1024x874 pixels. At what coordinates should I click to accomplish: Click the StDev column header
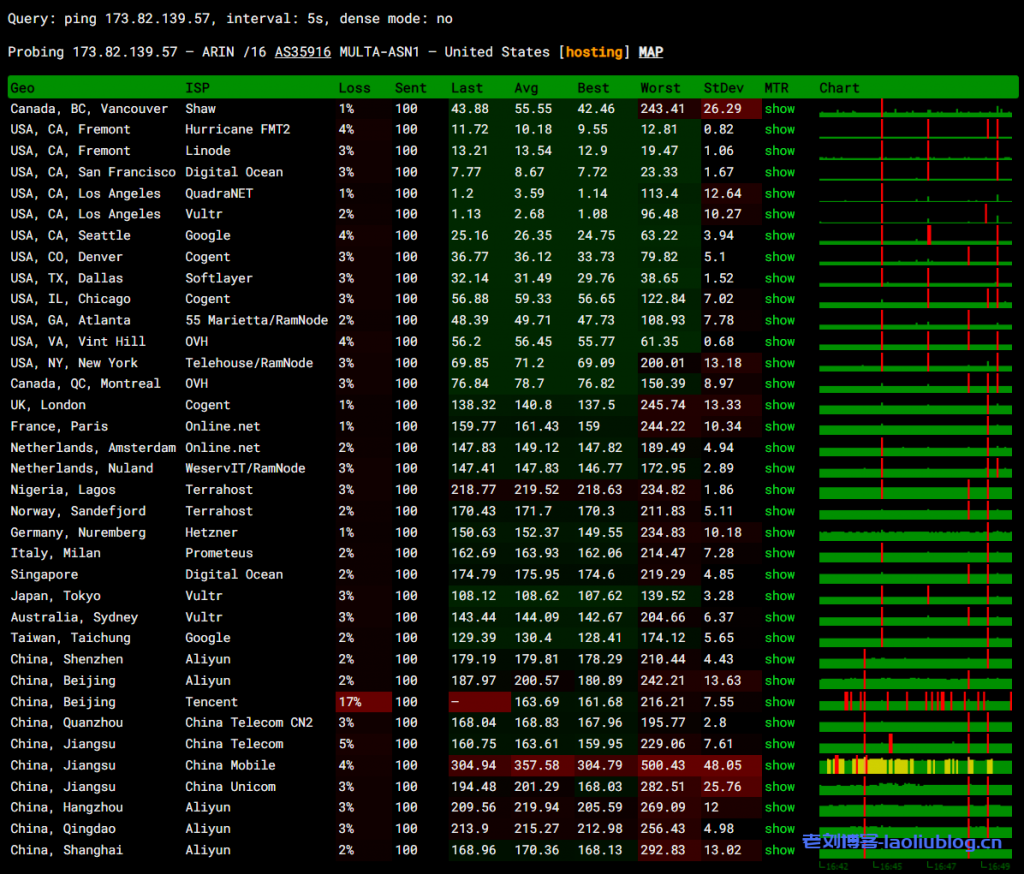[x=722, y=88]
